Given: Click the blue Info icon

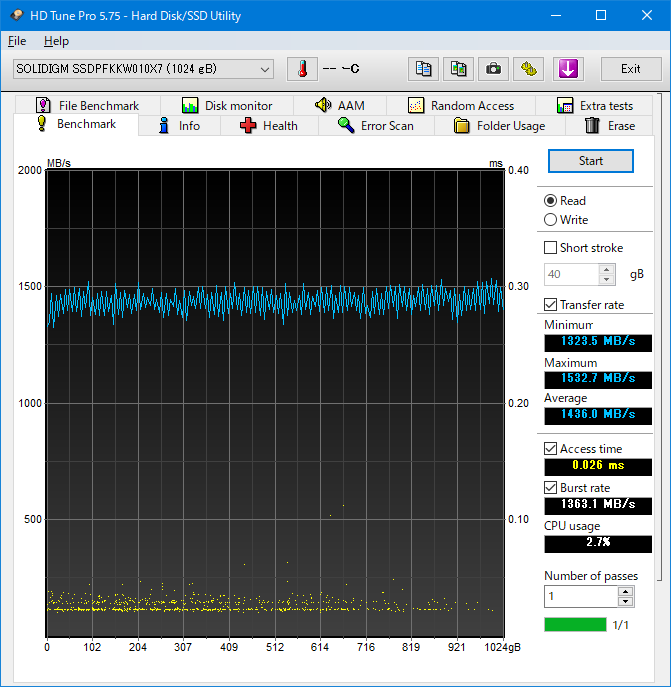Looking at the screenshot, I should [164, 125].
